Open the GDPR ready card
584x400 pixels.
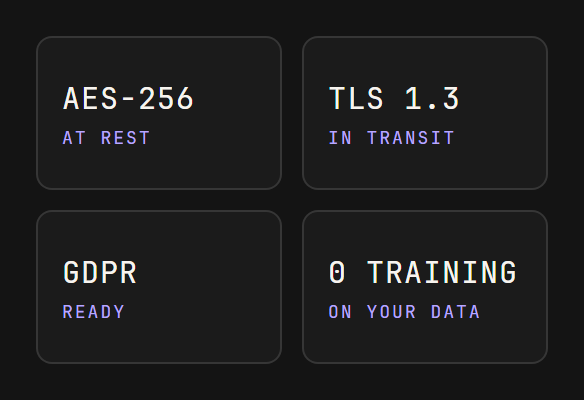click(x=159, y=287)
